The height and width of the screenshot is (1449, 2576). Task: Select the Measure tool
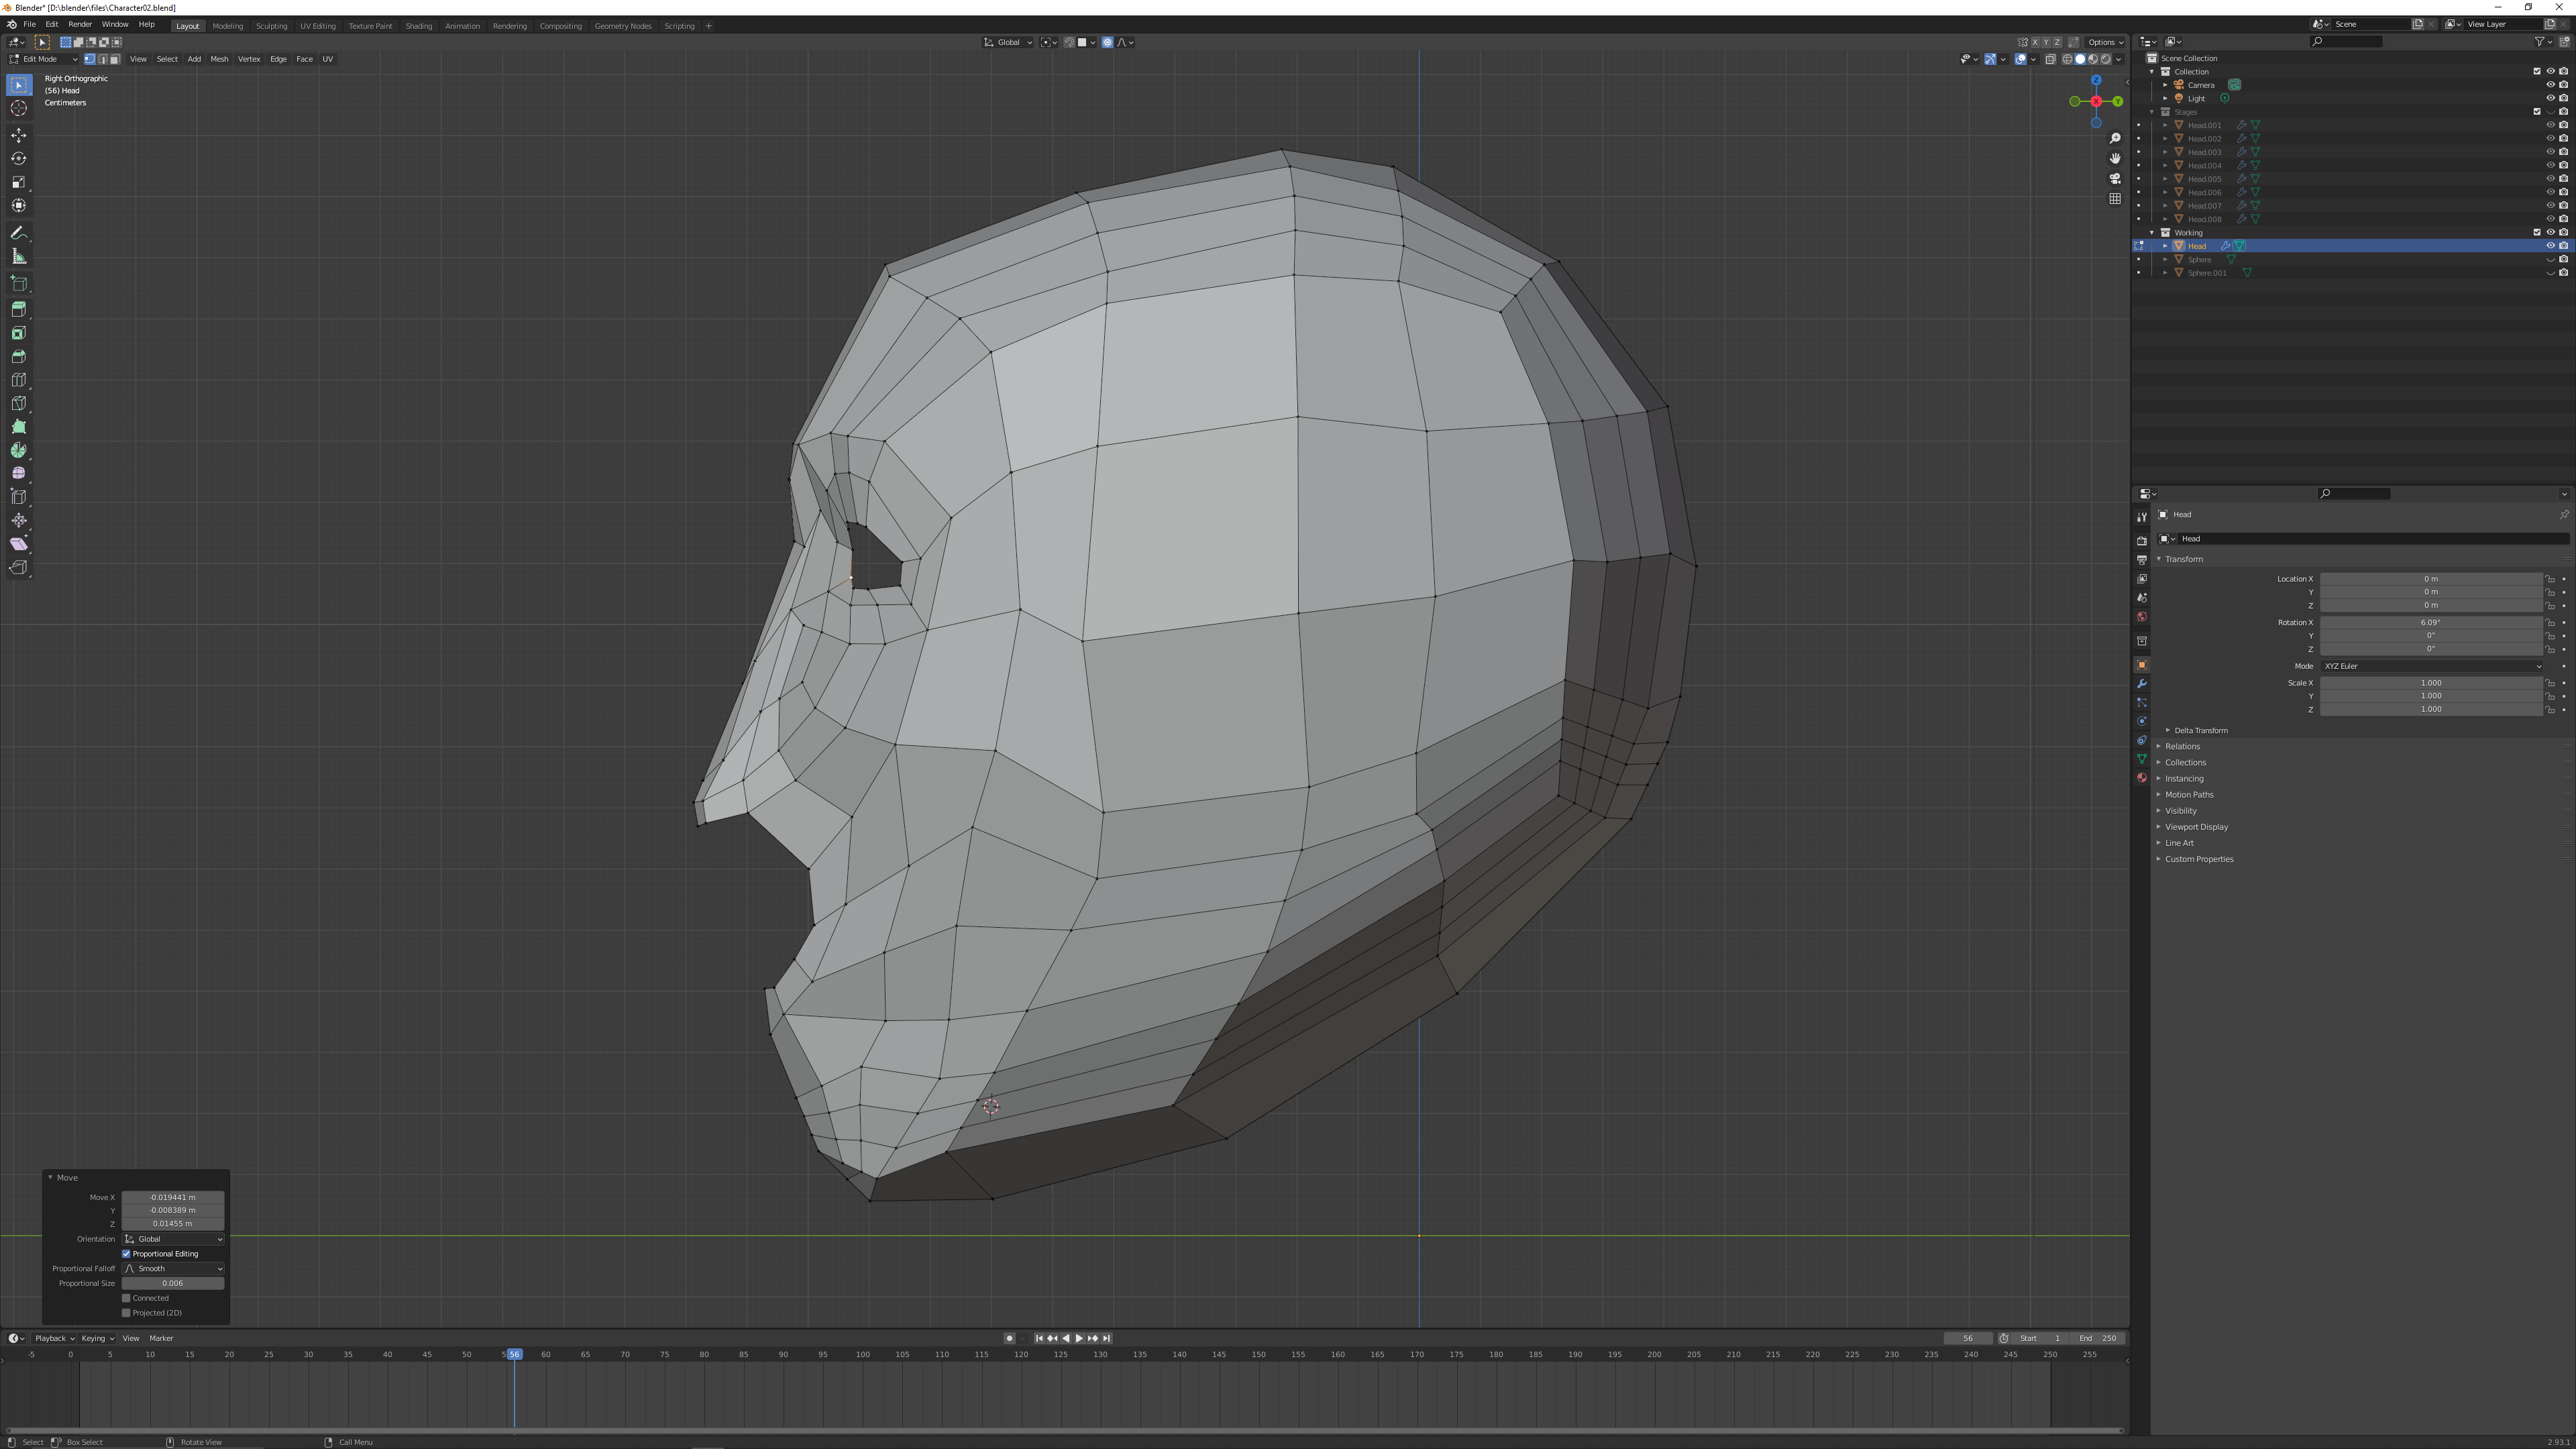pyautogui.click(x=19, y=257)
